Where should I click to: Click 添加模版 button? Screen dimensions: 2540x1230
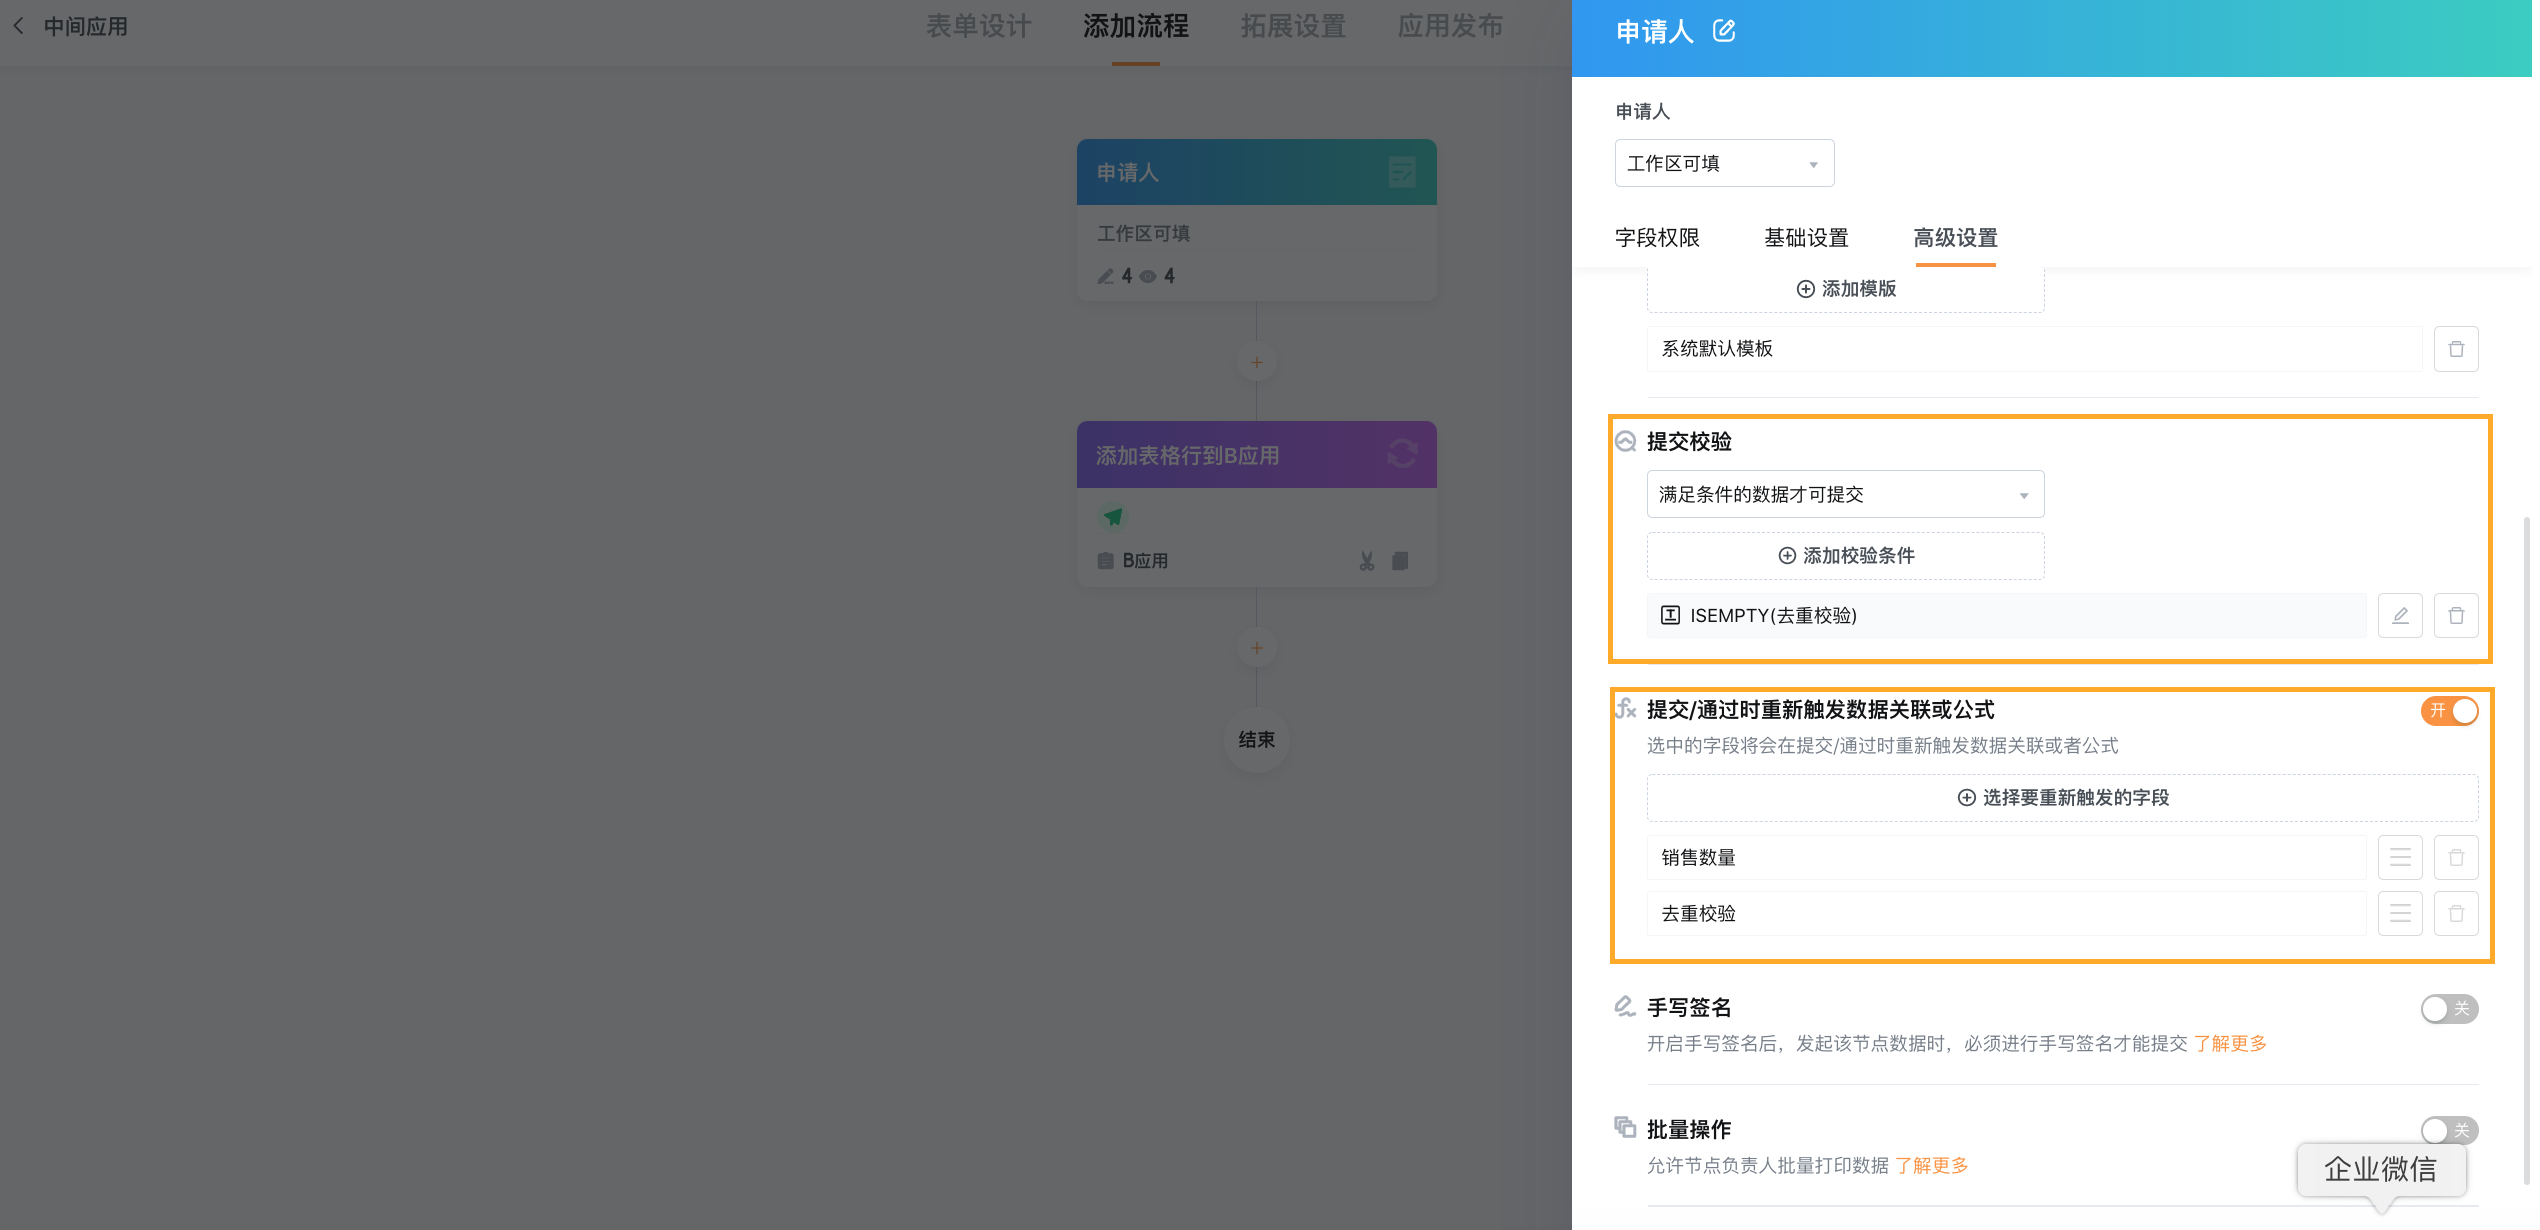[1846, 288]
